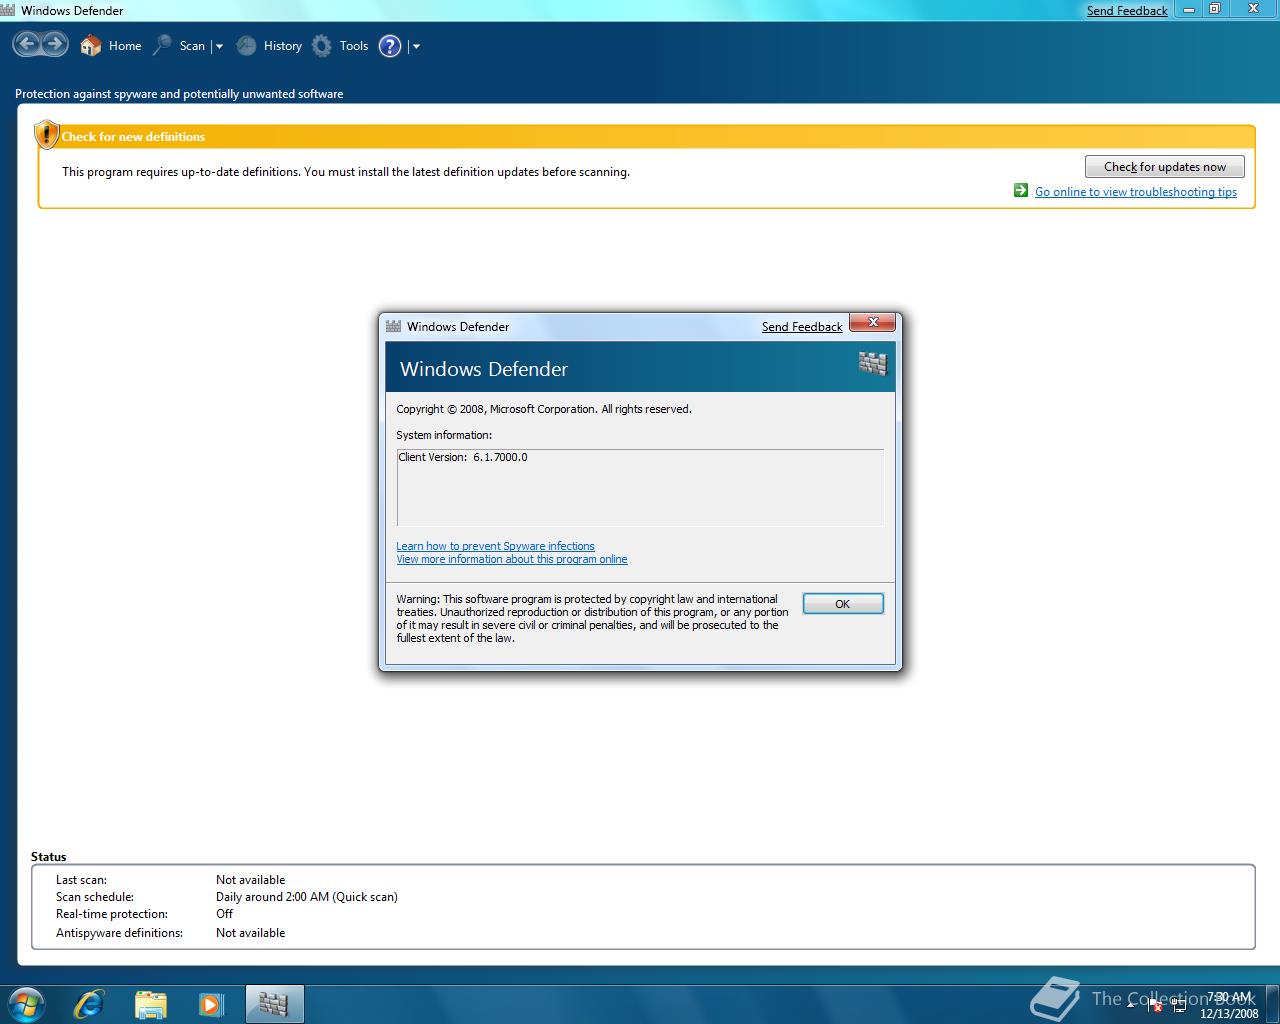Click the Tools gear icon

pos(321,45)
